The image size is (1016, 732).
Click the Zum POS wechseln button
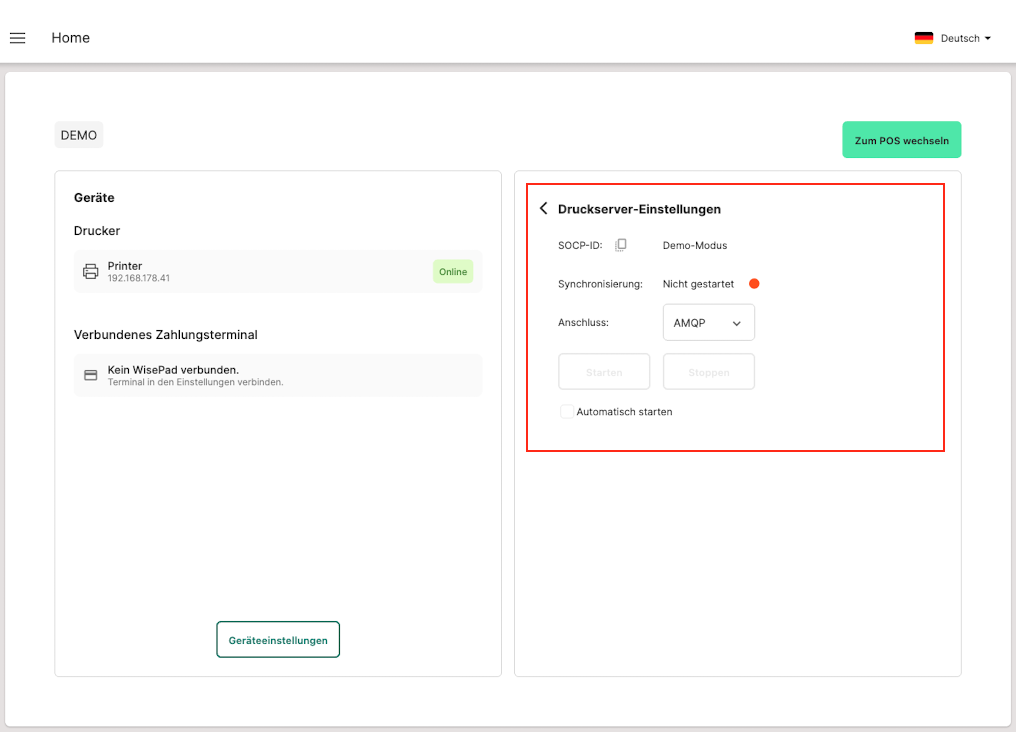point(901,141)
